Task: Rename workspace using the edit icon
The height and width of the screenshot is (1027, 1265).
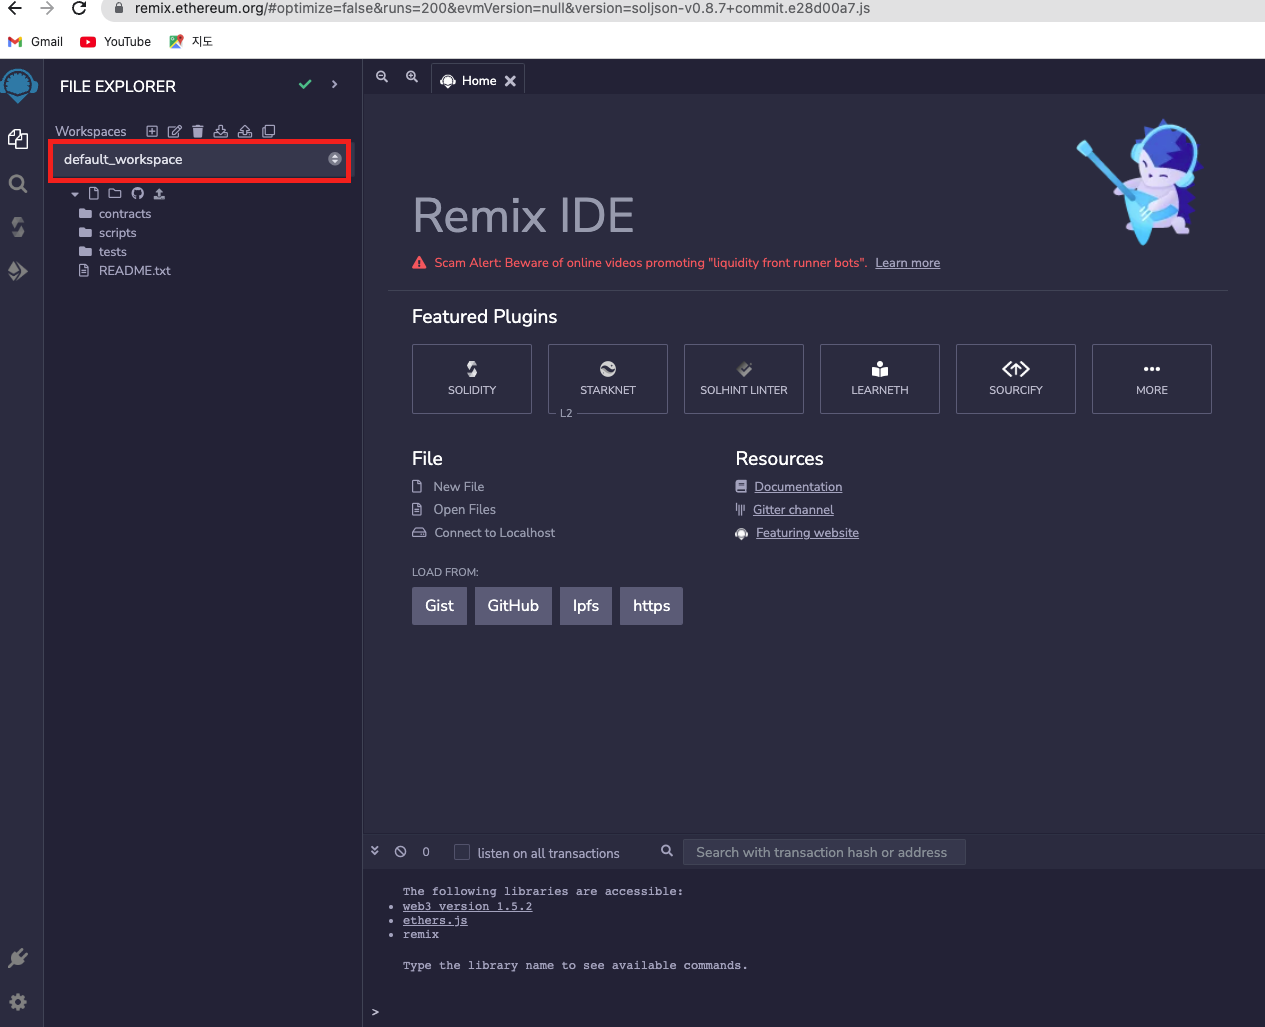Action: click(175, 131)
